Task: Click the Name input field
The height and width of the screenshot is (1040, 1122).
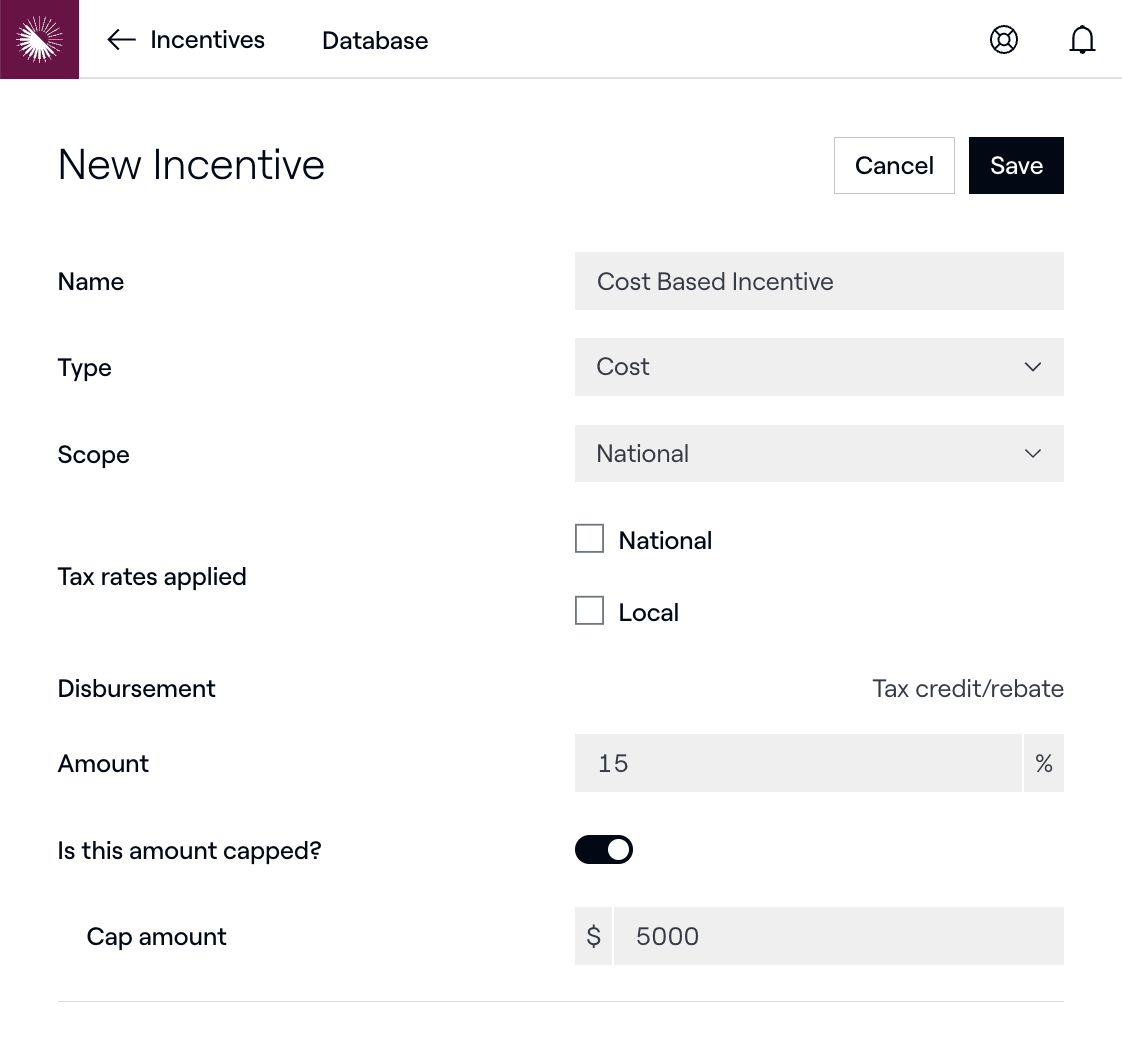Action: coord(819,282)
